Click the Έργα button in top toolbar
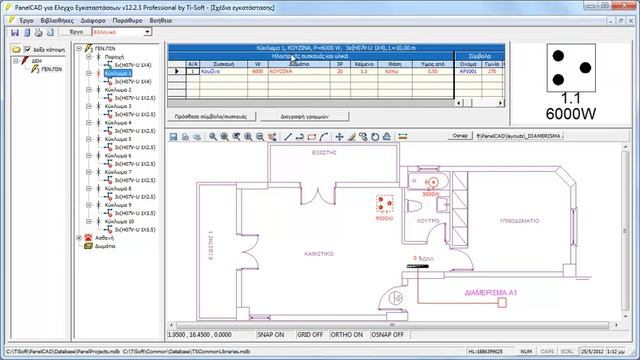Viewport: 640px width, 360px height. (x=76, y=32)
